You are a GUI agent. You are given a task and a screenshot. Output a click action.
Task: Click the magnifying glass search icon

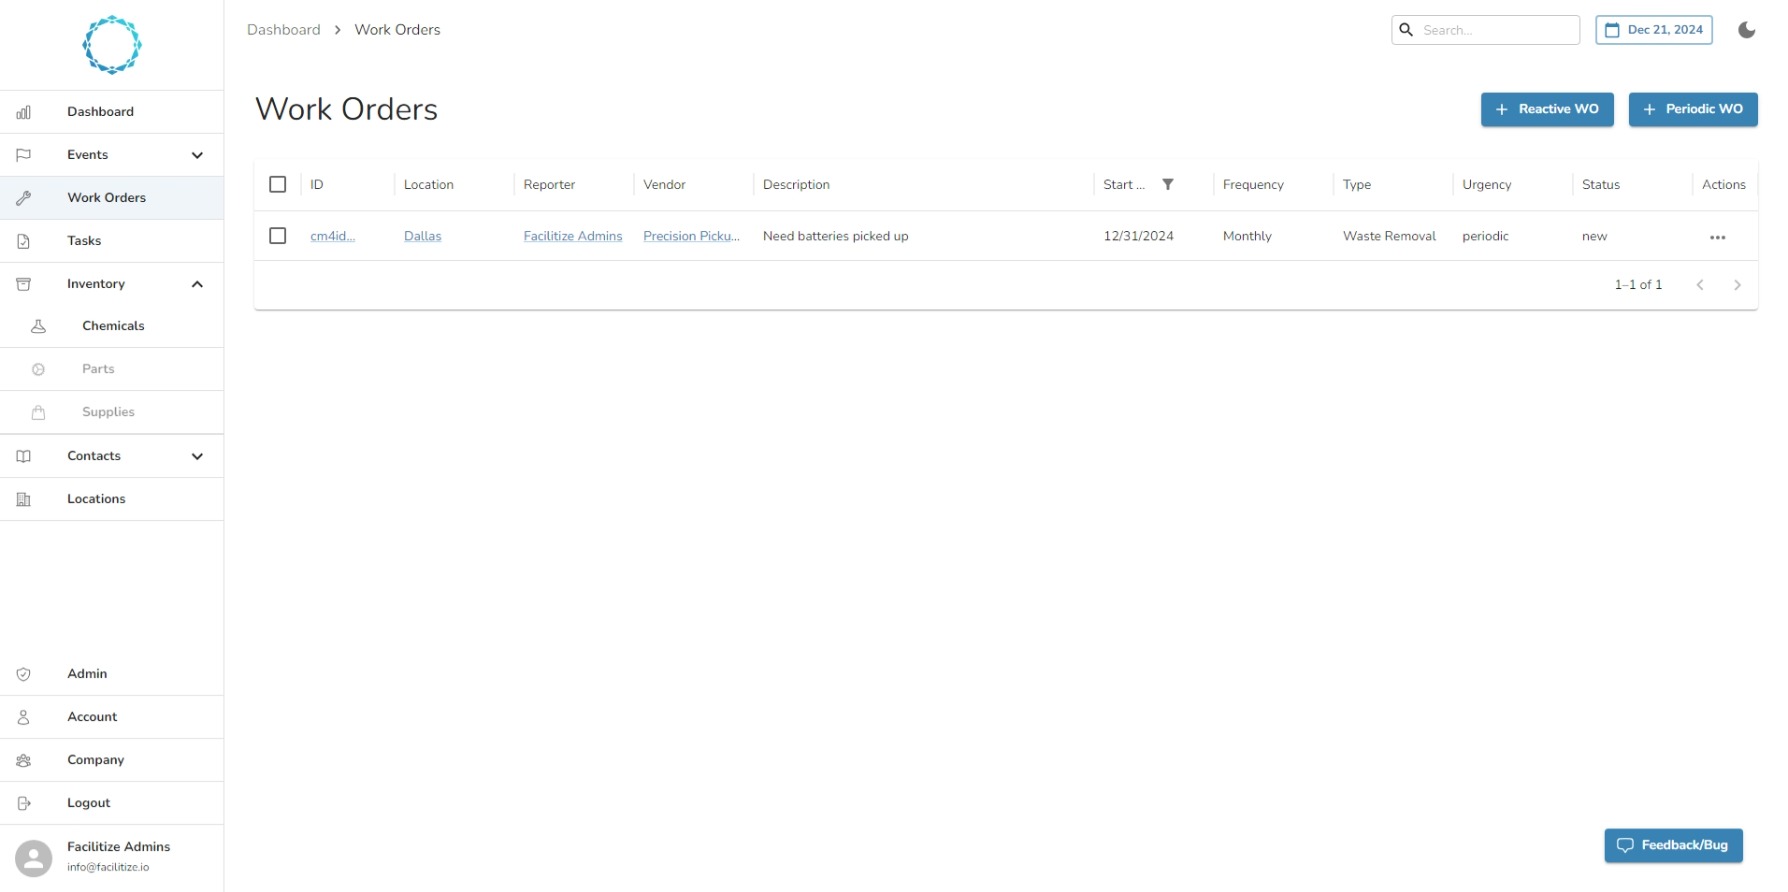[1406, 30]
